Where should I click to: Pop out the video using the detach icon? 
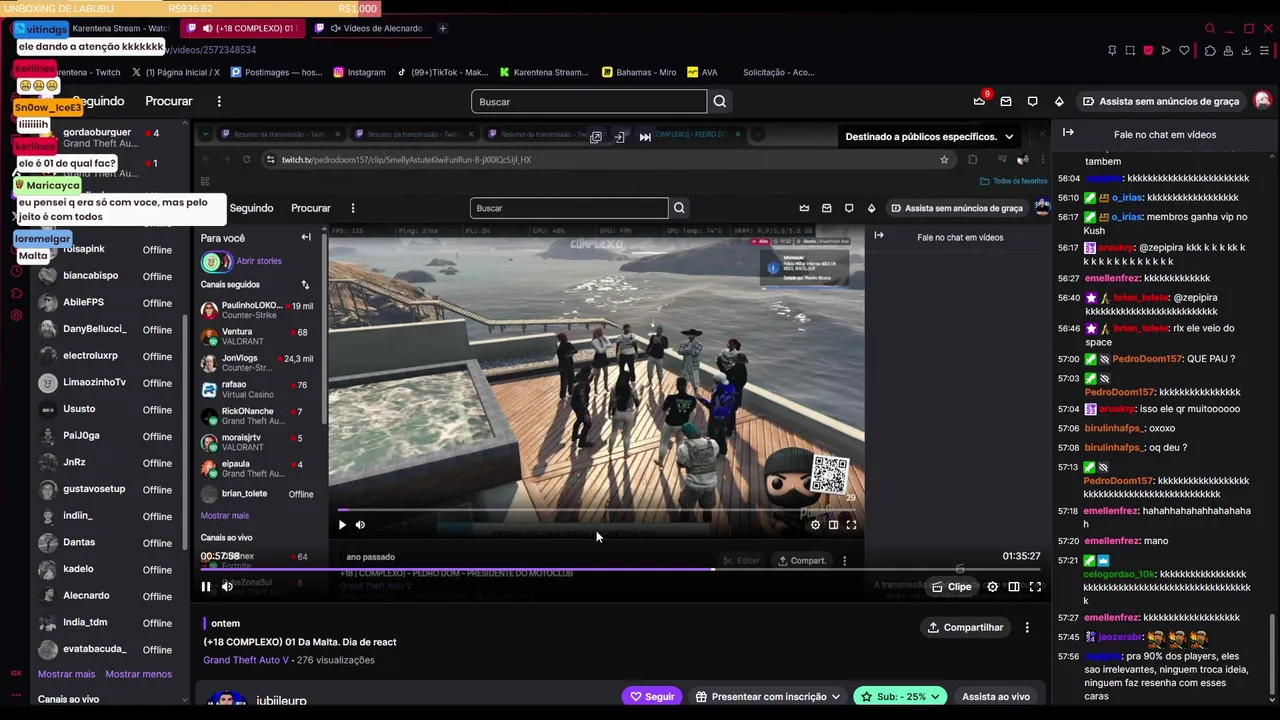[x=596, y=137]
